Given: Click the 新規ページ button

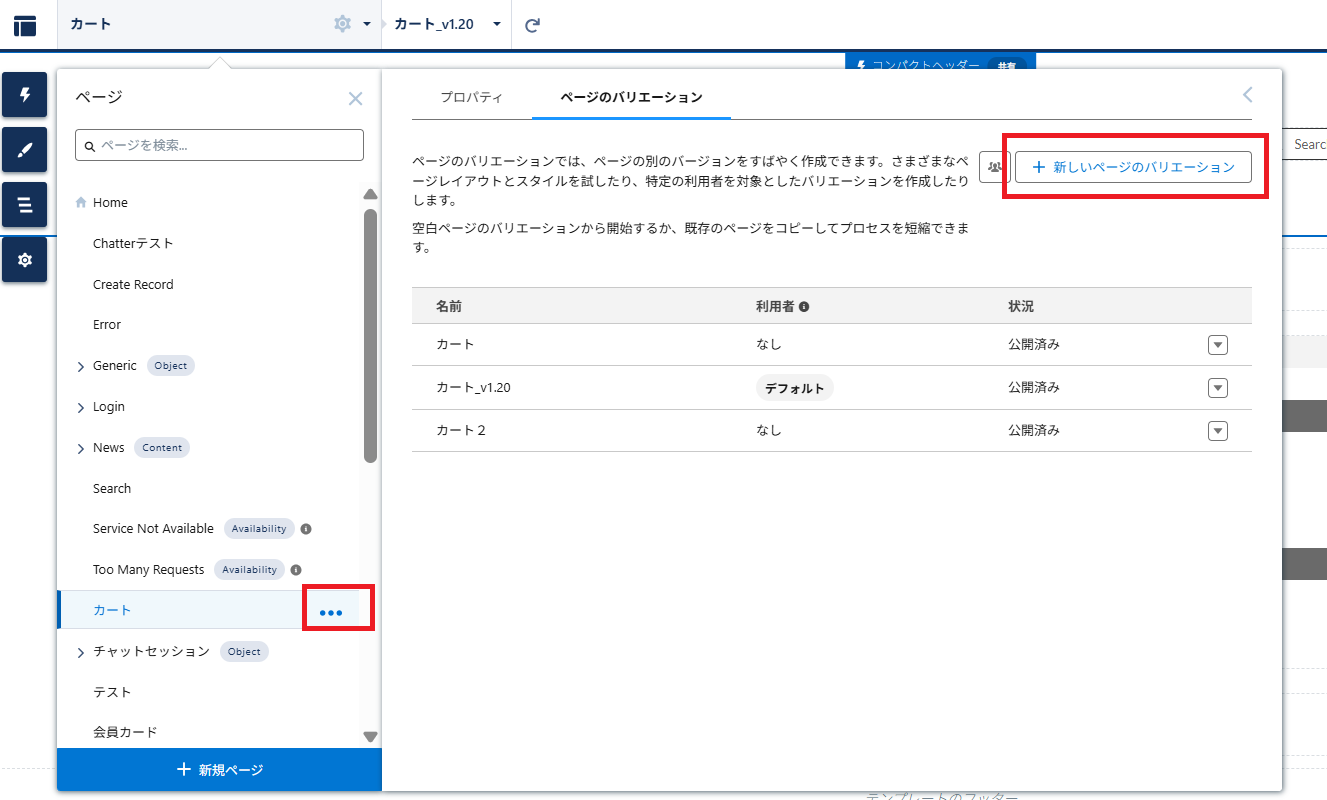Looking at the screenshot, I should click(x=219, y=770).
